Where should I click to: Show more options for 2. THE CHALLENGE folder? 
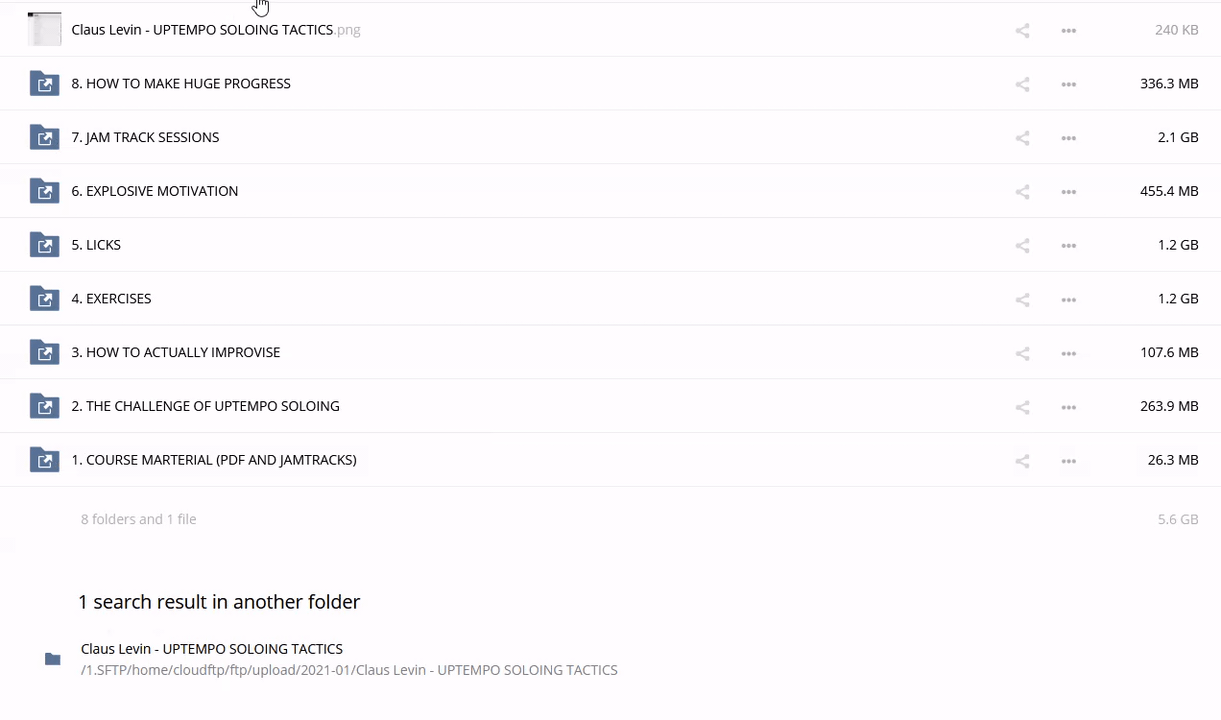(x=1068, y=407)
